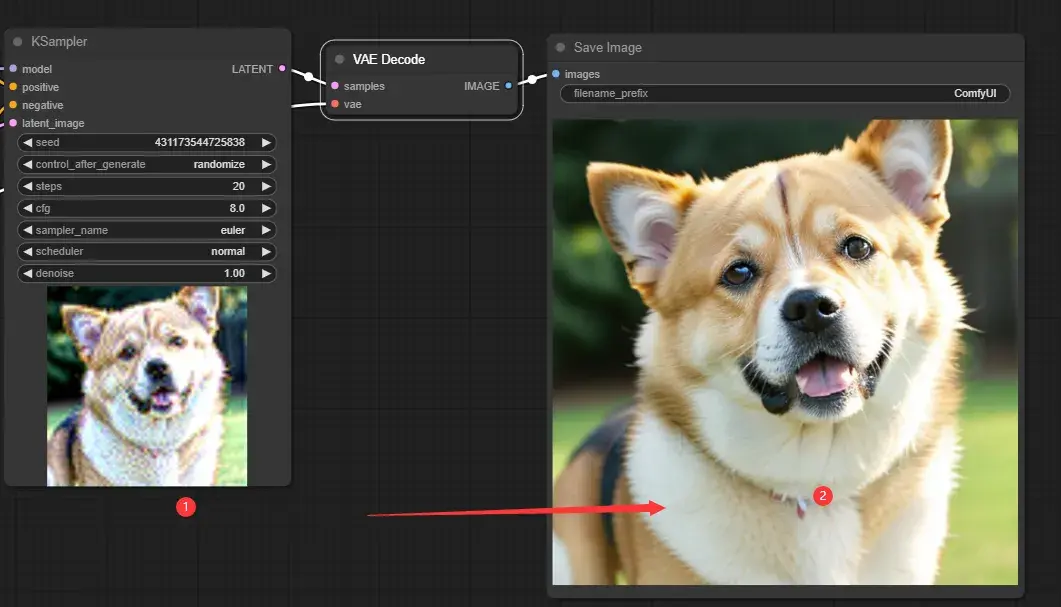1061x607 pixels.
Task: Increase cfg value using right arrow
Action: point(266,209)
